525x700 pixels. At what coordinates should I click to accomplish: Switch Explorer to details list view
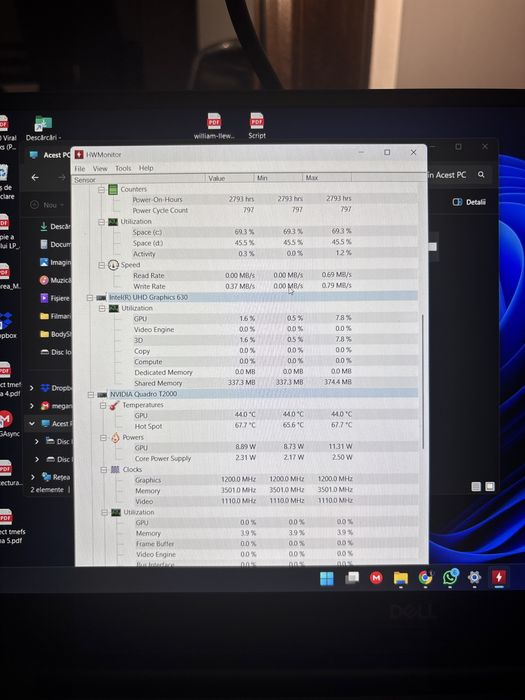[x=476, y=486]
